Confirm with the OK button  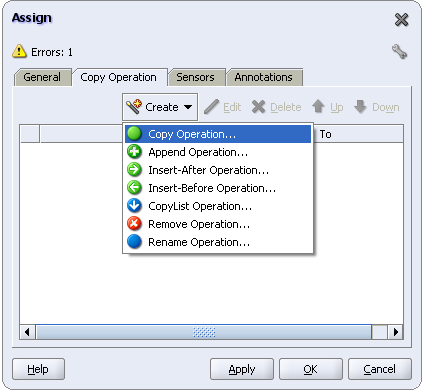click(x=311, y=369)
